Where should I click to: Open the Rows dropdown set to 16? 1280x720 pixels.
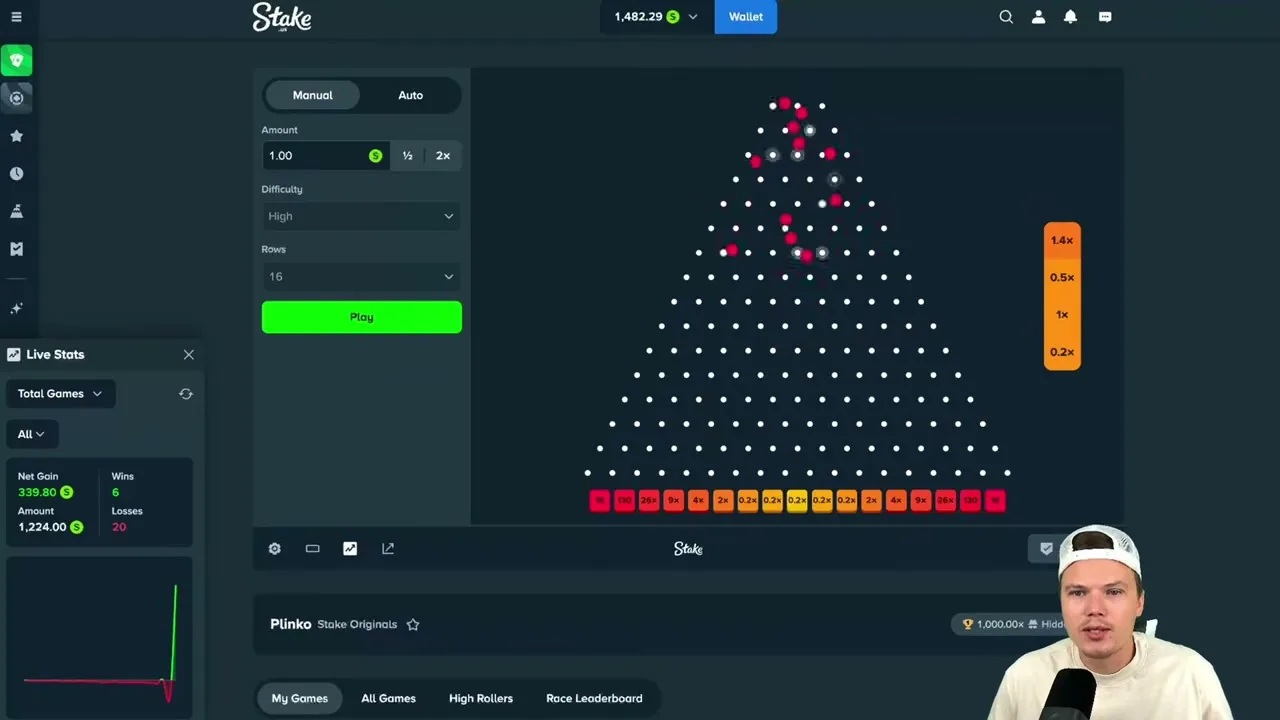tap(362, 276)
